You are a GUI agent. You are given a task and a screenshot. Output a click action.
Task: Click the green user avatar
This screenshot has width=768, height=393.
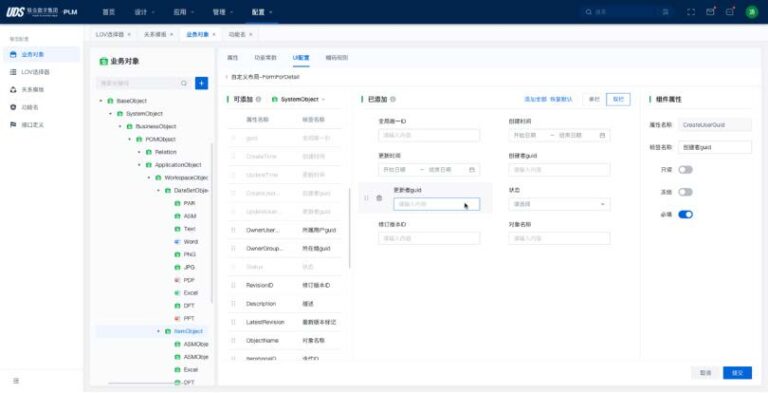point(751,12)
